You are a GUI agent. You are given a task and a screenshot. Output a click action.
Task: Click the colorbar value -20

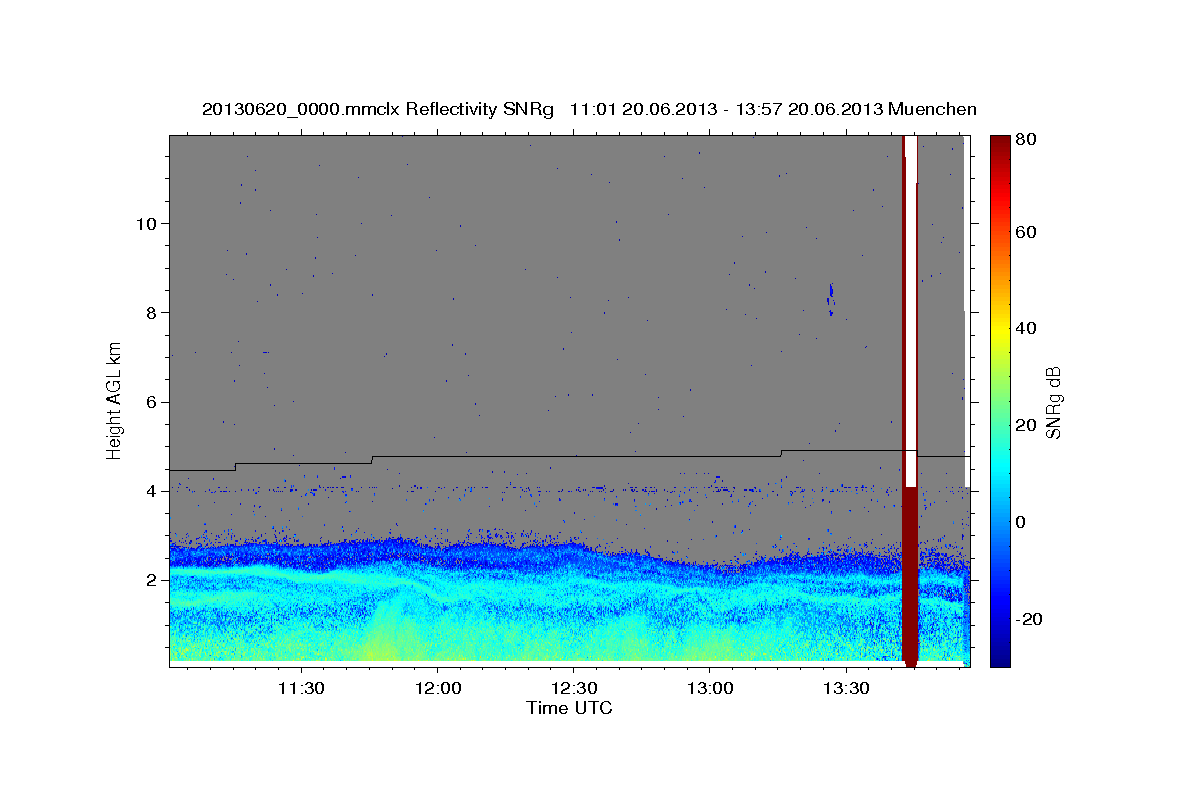[1028, 619]
